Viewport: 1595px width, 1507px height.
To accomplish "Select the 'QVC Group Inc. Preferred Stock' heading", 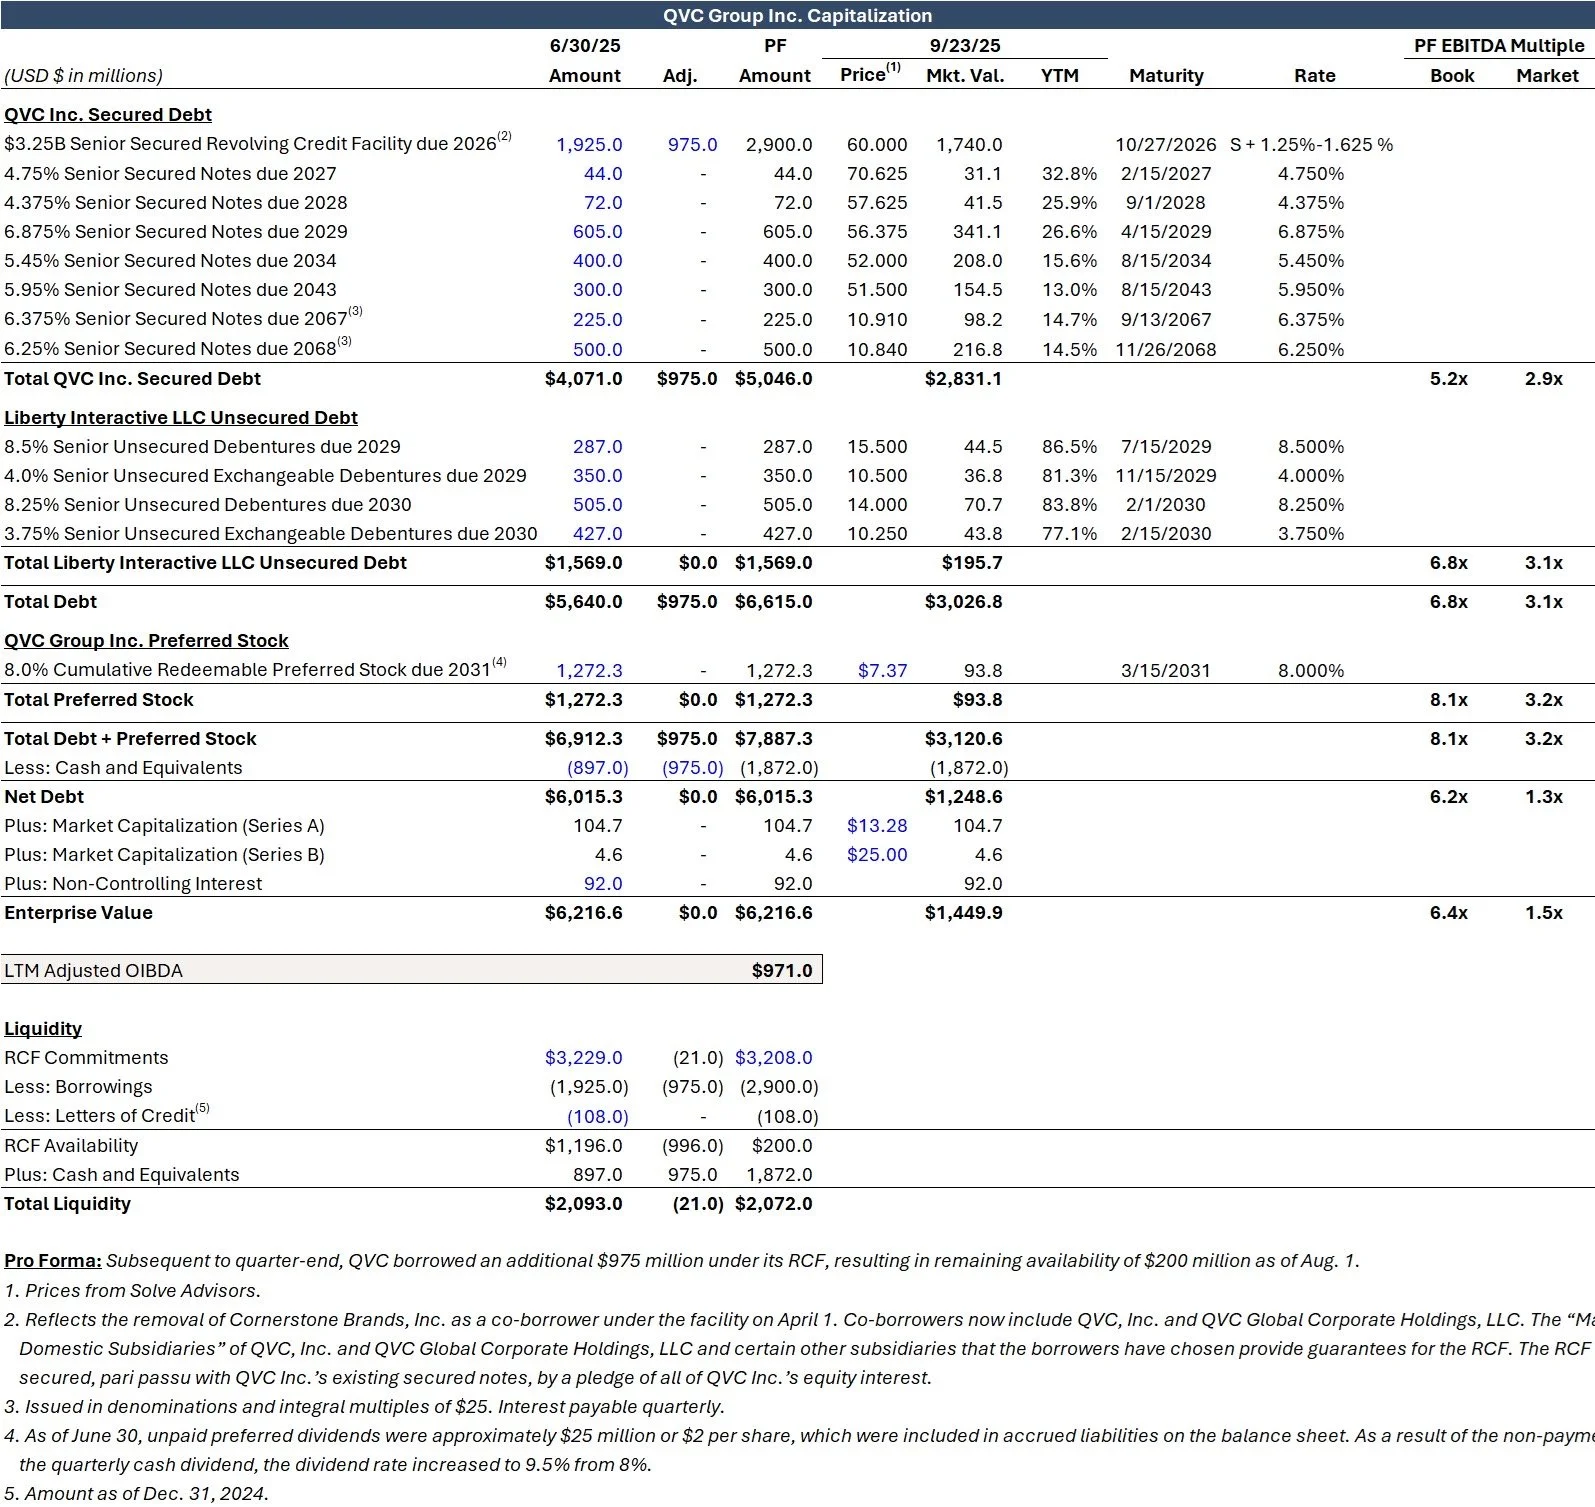I will click(146, 640).
